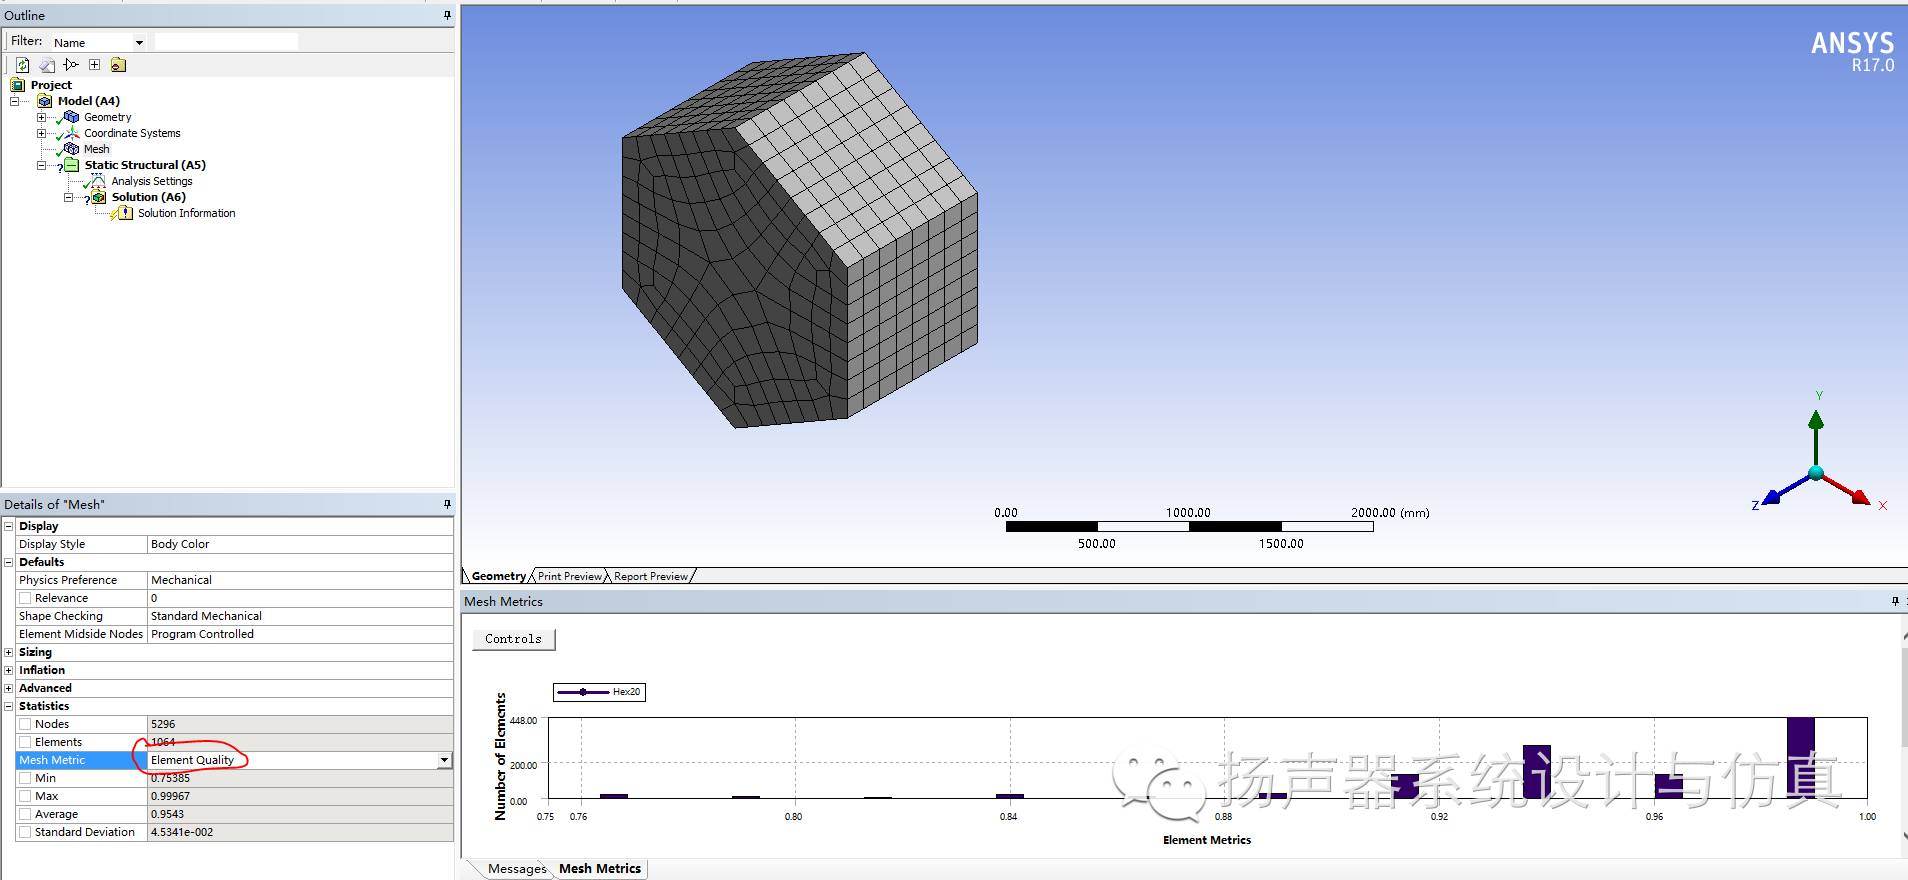Check the Nodes statistics checkbox
This screenshot has height=880, width=1908.
click(x=25, y=724)
